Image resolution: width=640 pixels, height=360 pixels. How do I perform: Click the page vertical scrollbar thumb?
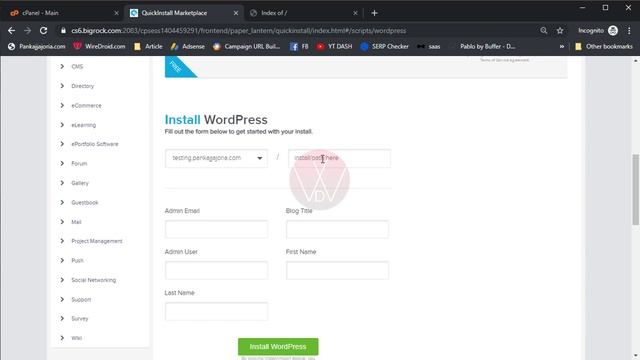coord(636,189)
